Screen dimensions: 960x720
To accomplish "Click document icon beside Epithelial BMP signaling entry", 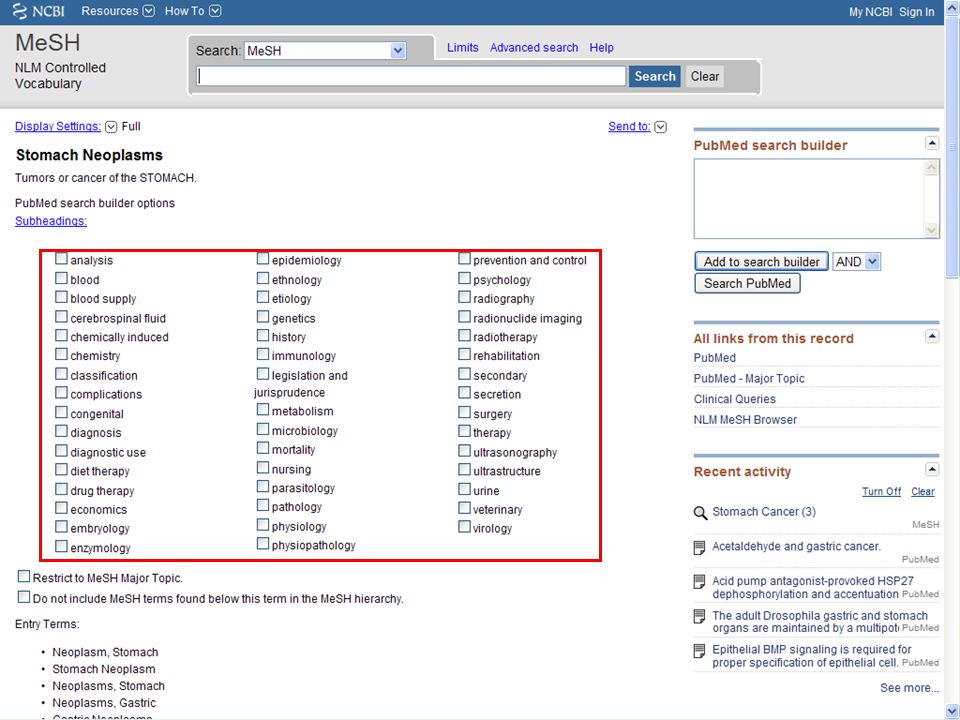I will [699, 651].
